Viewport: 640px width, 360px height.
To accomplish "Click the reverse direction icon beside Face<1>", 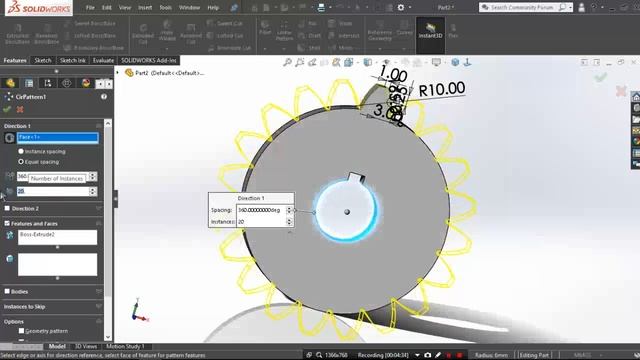I will tap(9, 138).
